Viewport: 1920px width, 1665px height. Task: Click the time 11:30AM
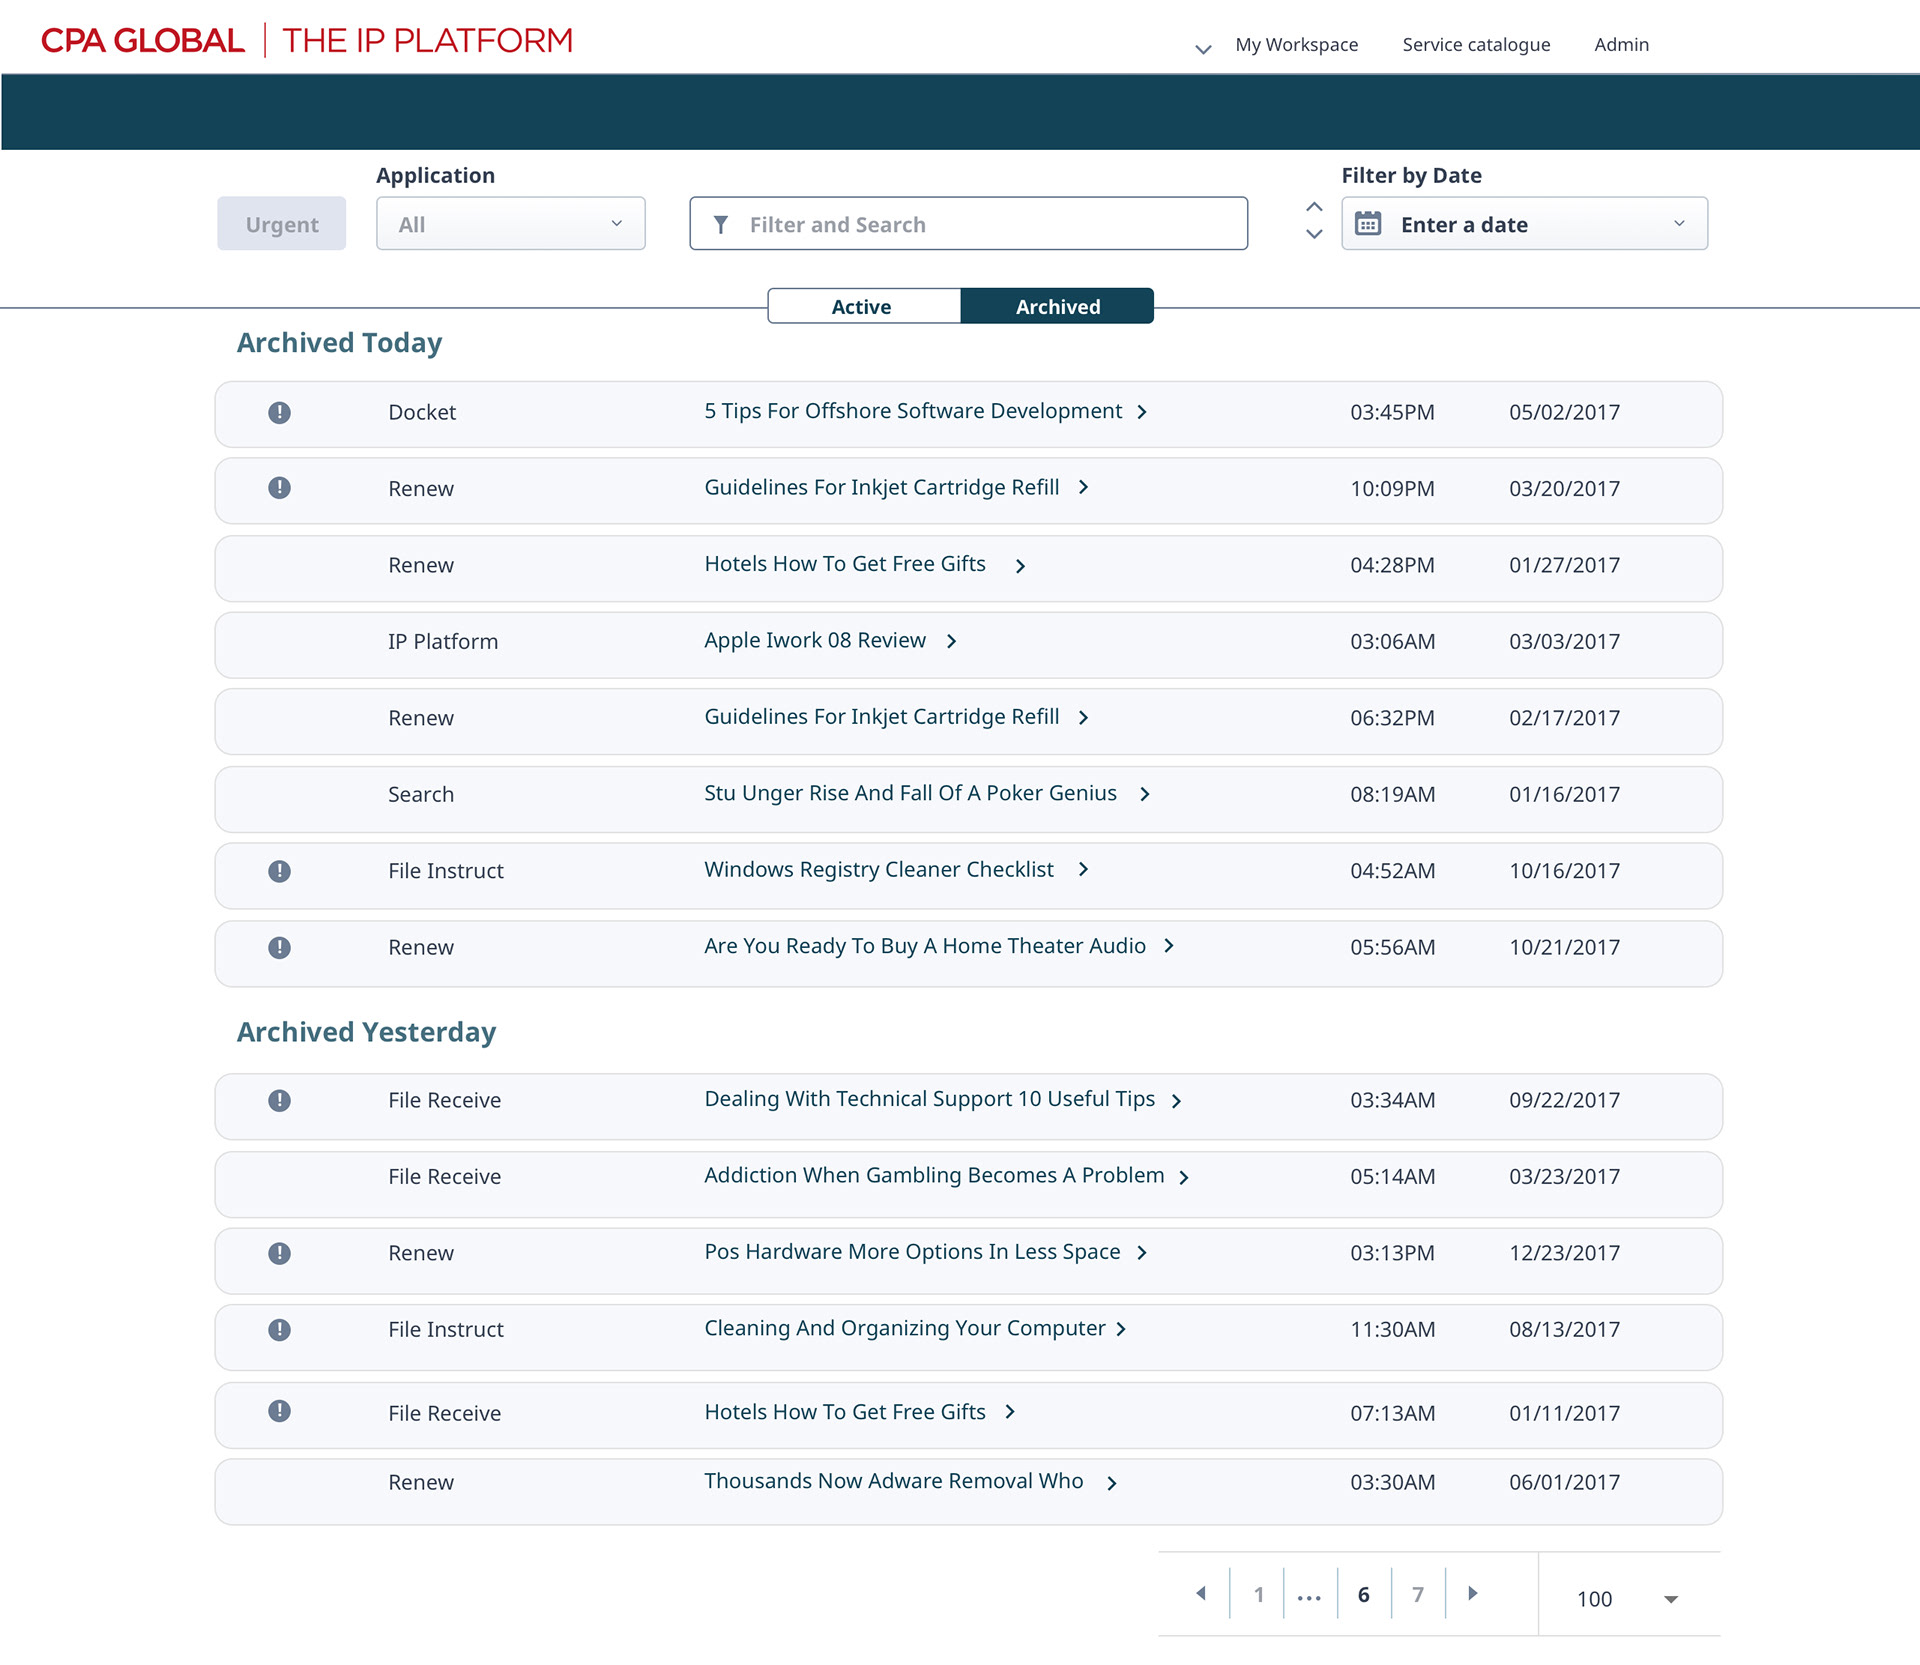(1392, 1330)
